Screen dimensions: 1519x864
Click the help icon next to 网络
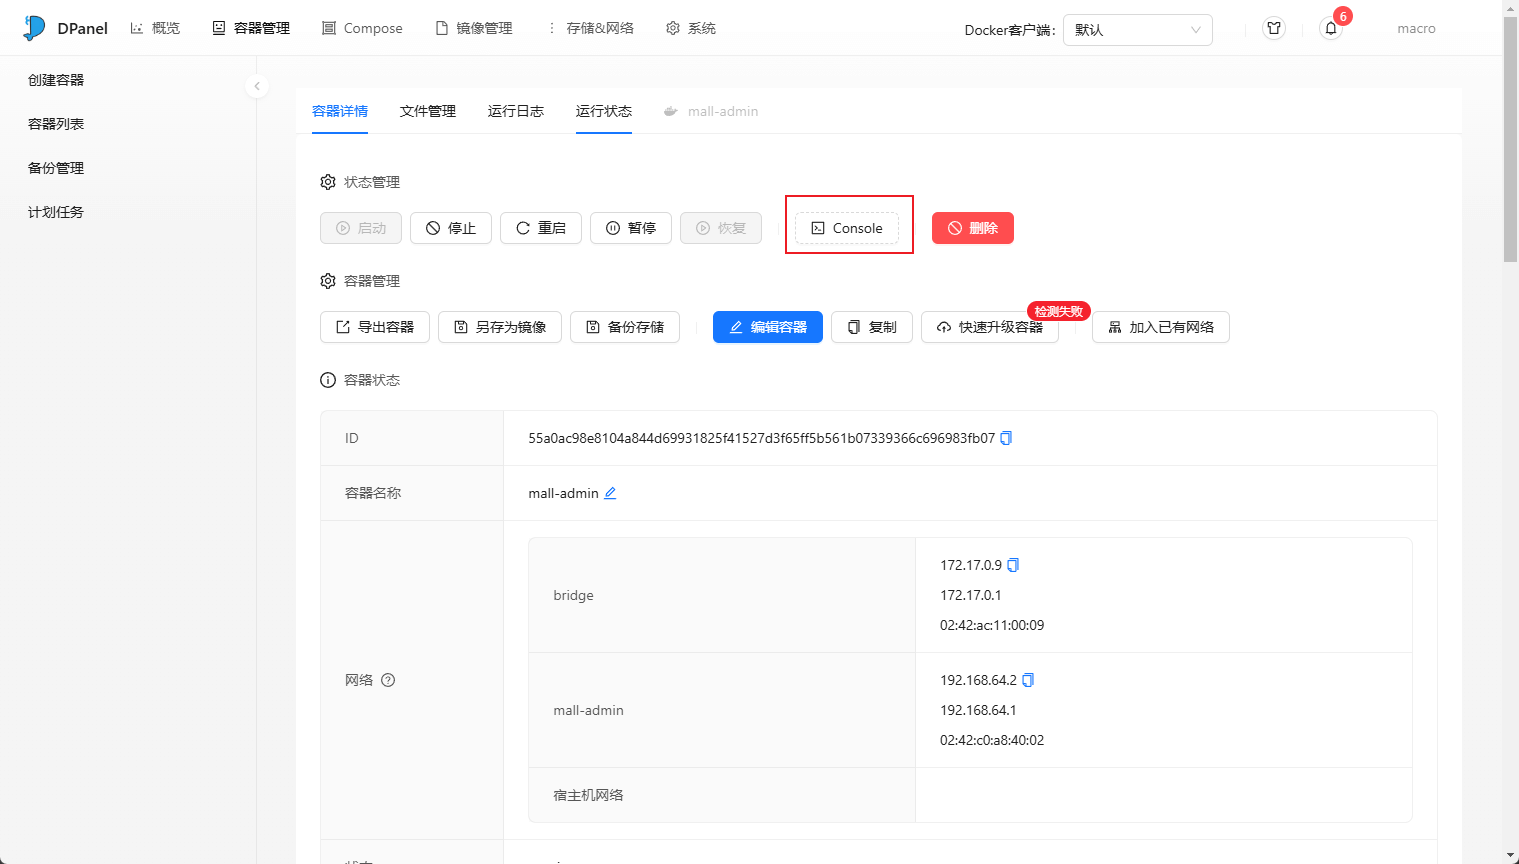click(x=388, y=680)
